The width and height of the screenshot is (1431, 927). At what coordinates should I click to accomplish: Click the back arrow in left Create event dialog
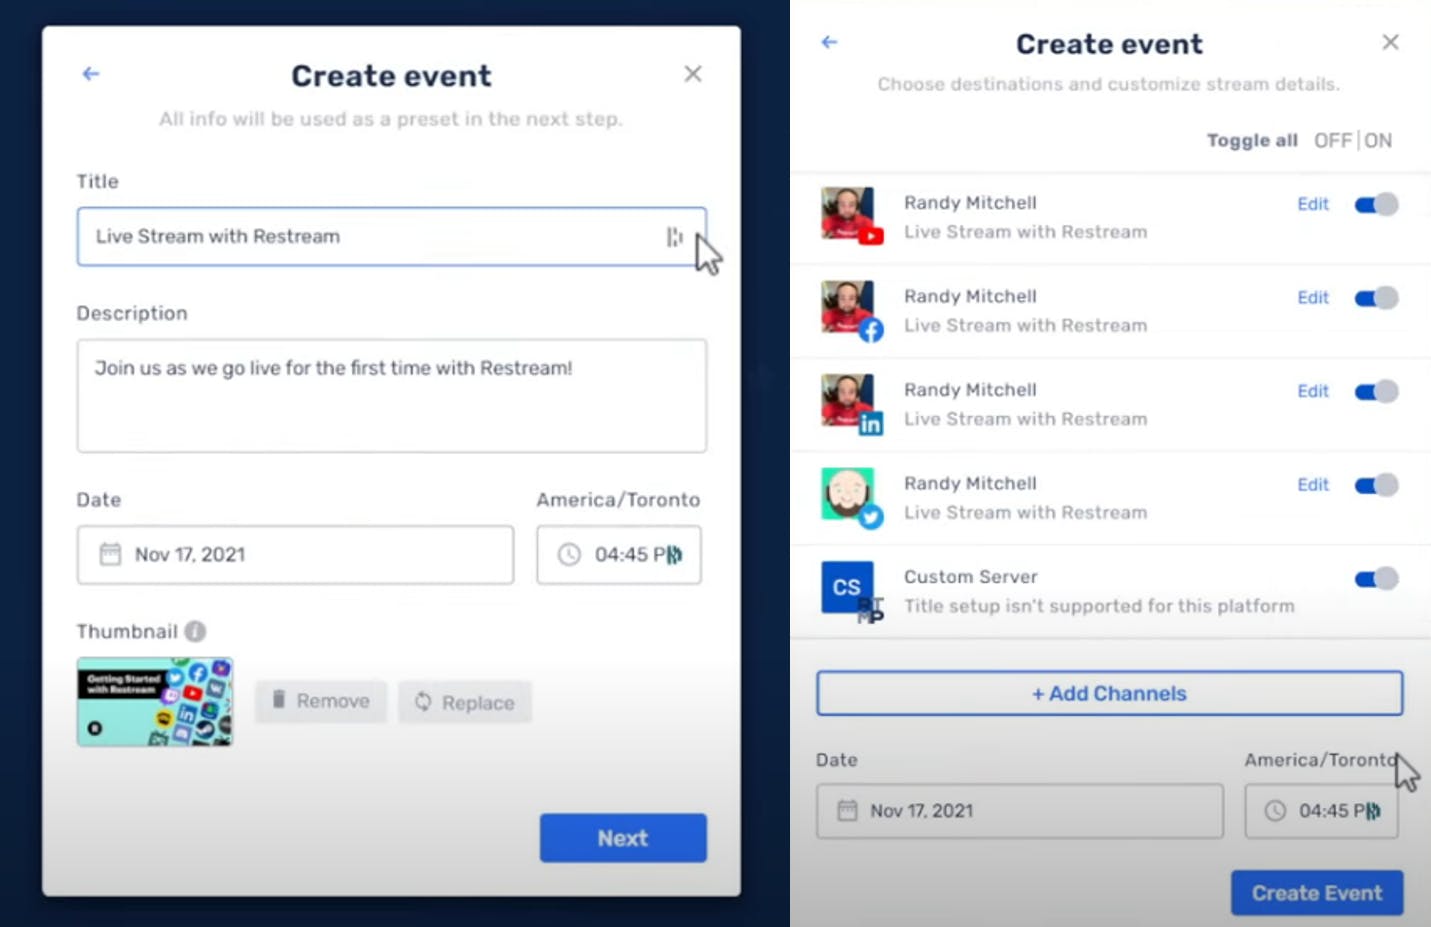point(91,74)
